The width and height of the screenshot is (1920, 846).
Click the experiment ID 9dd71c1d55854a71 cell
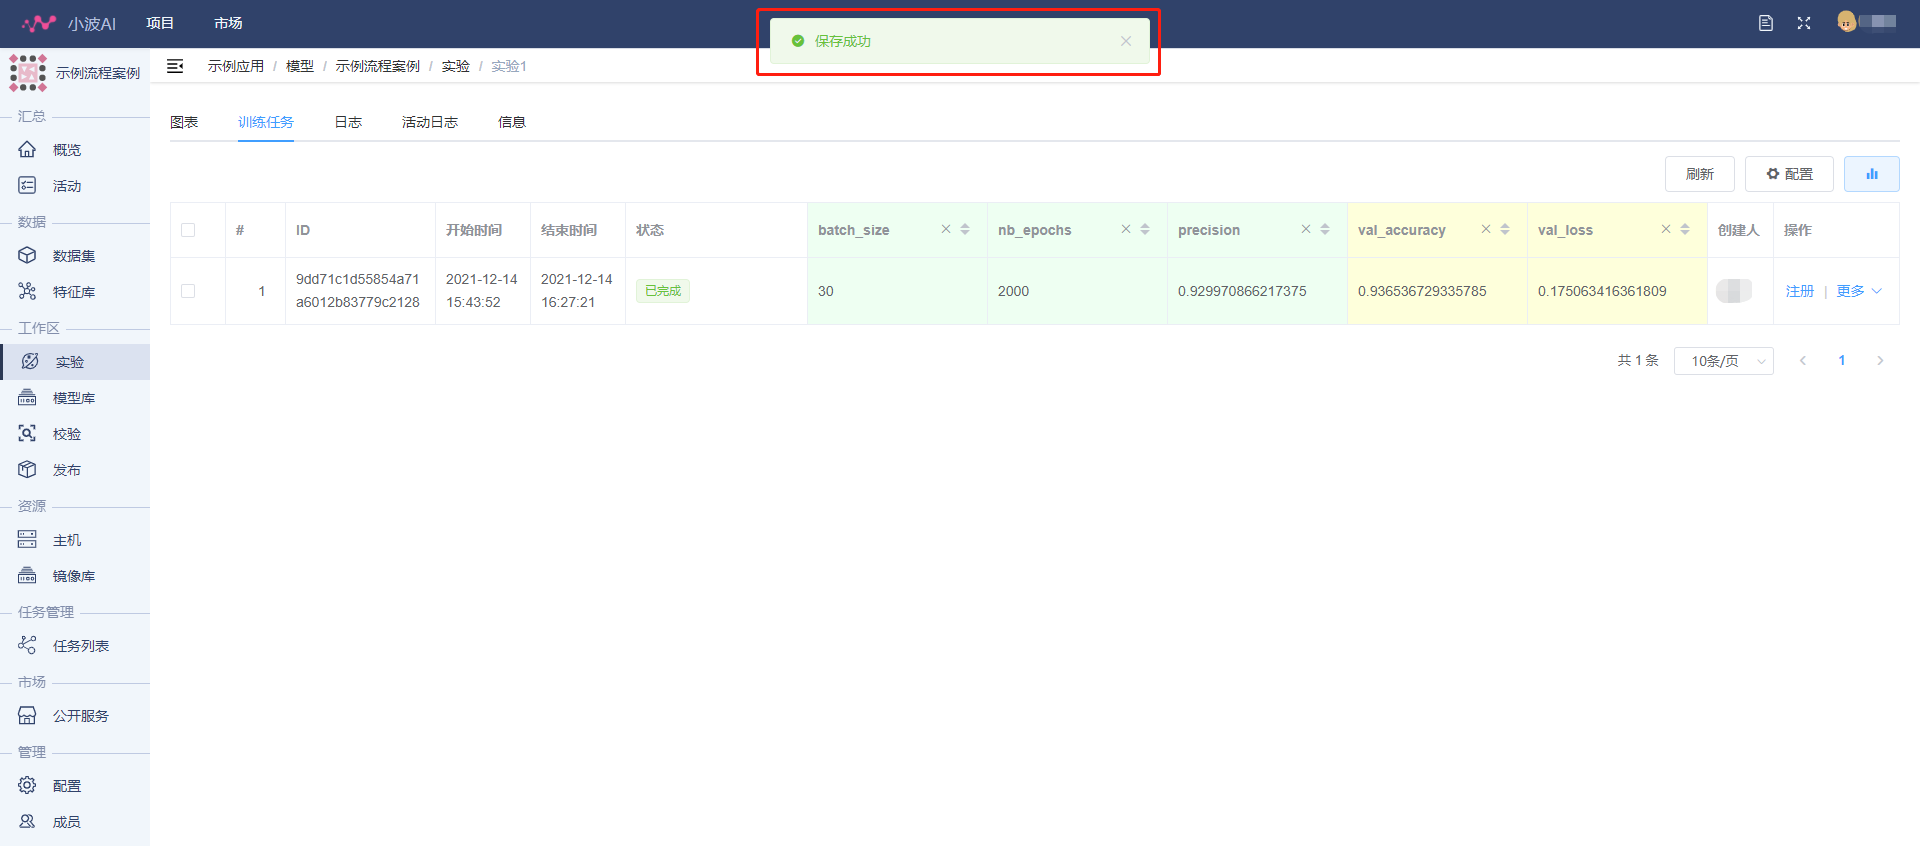click(x=358, y=291)
